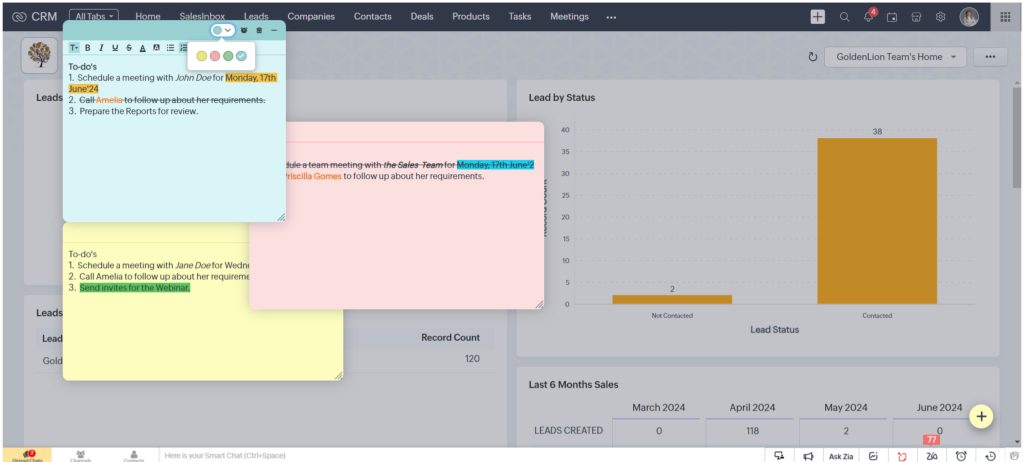Open the marketplace store icon
Viewport: 1024px width, 462px height.
[x=916, y=17]
